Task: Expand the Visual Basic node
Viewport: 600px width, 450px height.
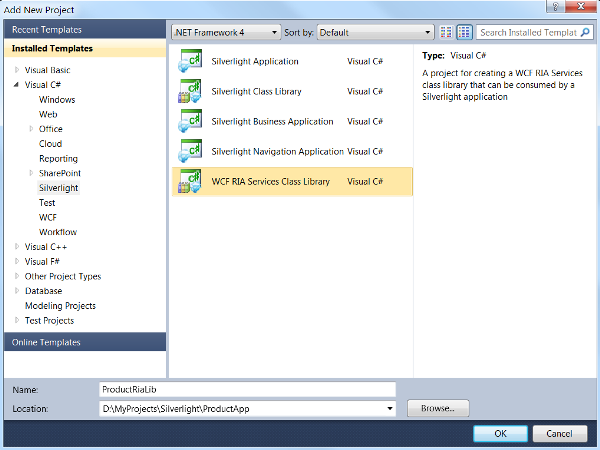Action: click(16, 70)
